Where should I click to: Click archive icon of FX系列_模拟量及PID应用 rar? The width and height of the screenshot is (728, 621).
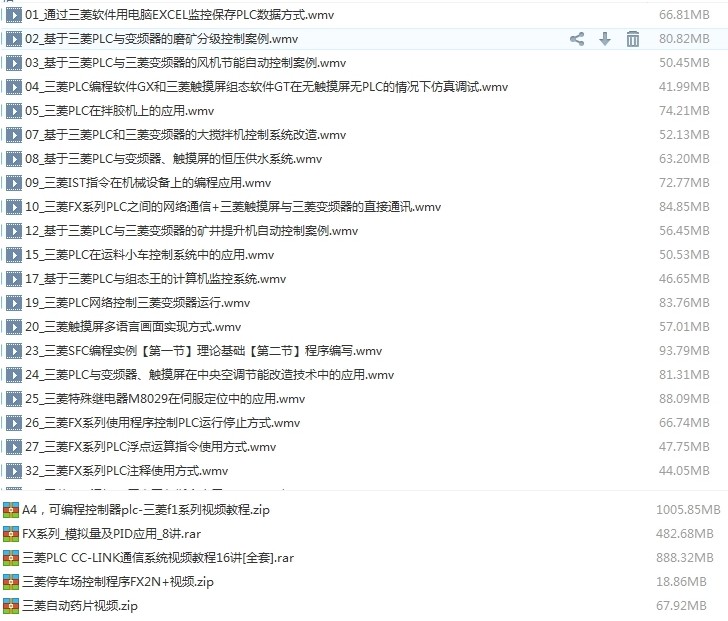coord(11,534)
